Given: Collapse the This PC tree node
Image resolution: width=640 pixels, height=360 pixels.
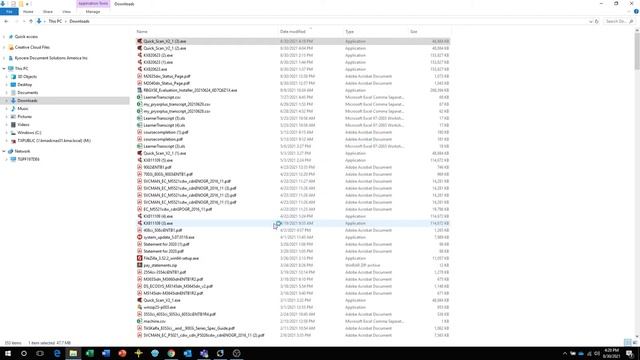Looking at the screenshot, I should click(4, 69).
